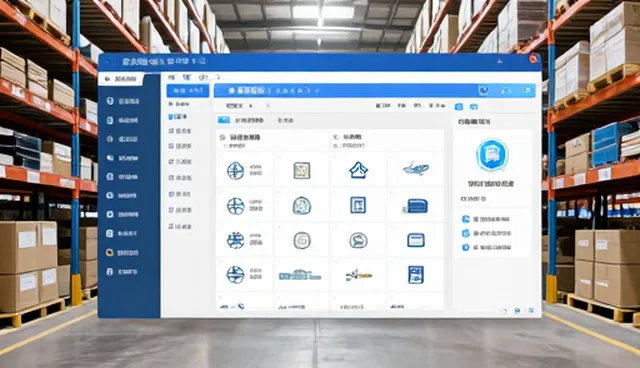The height and width of the screenshot is (368, 640).
Task: Select the white tab above the dark sidebar
Action: pos(121,79)
